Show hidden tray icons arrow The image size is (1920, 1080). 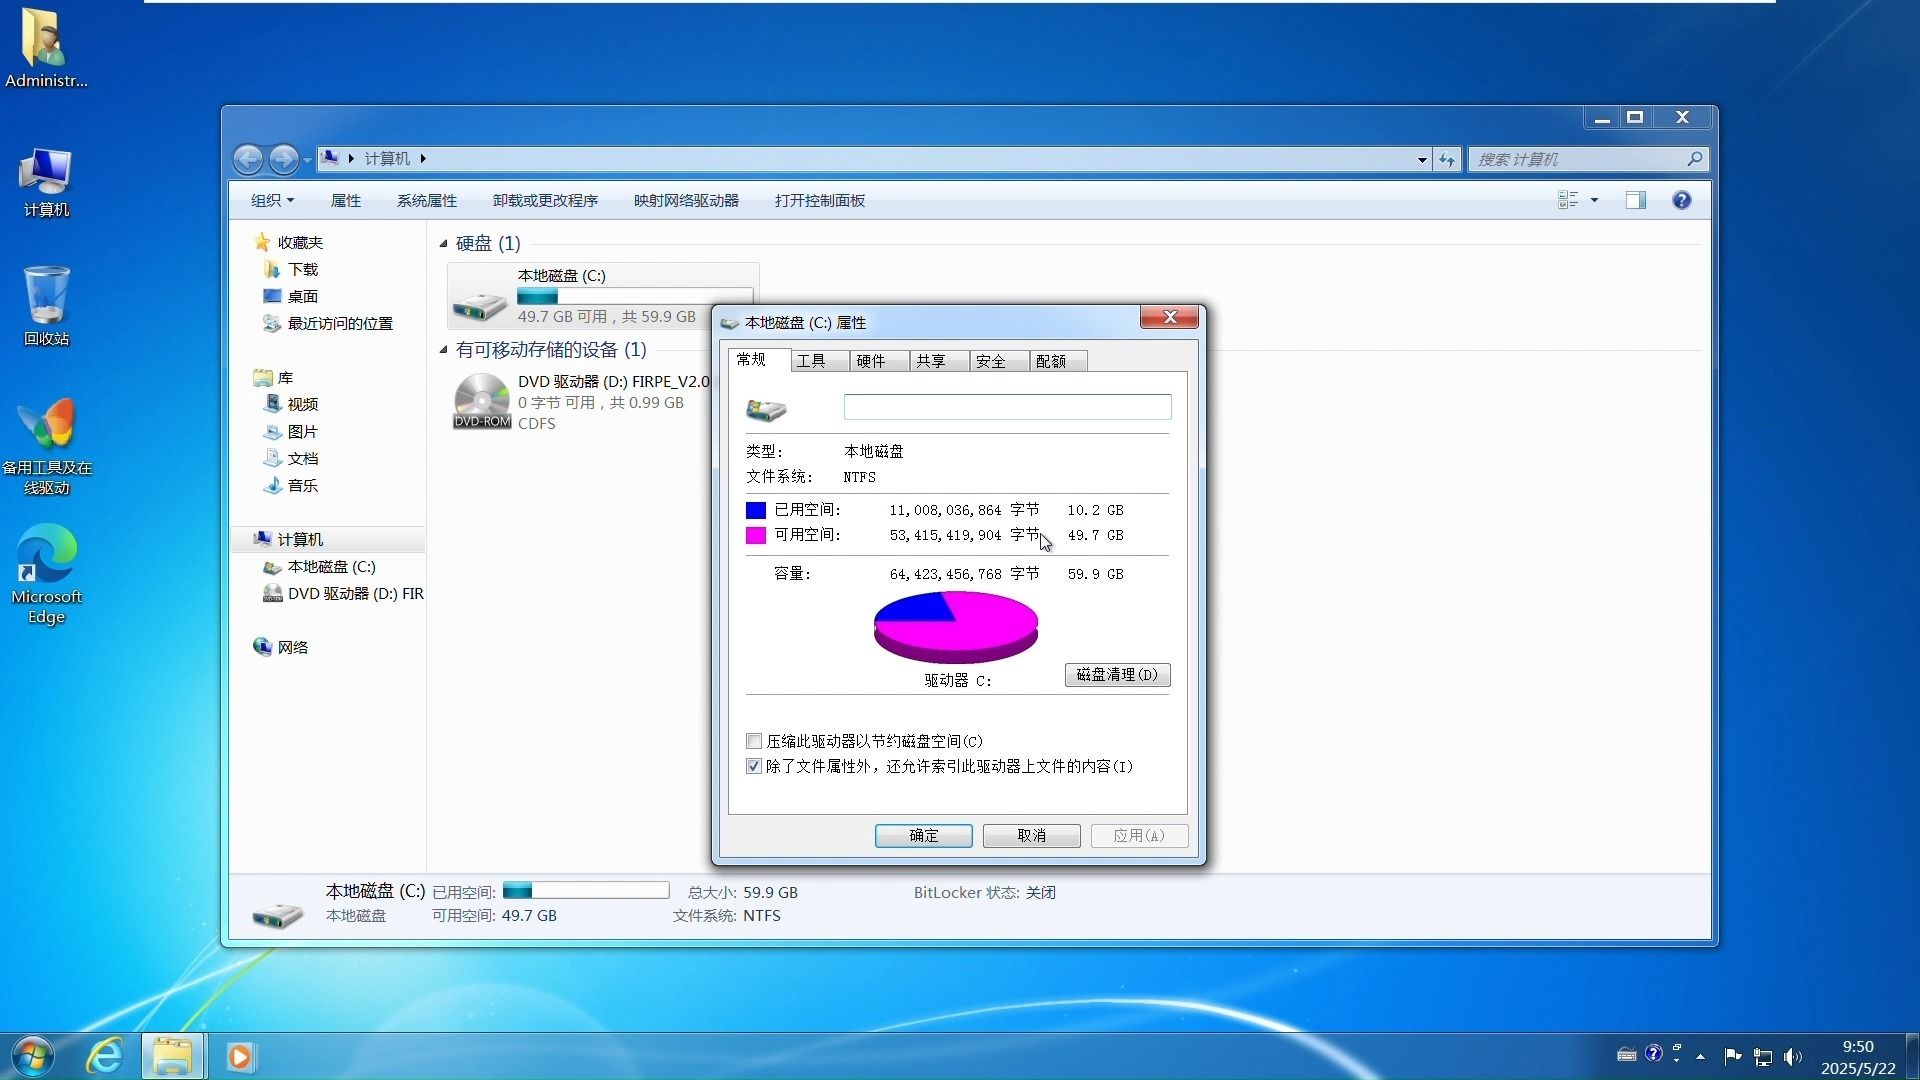tap(1700, 1057)
